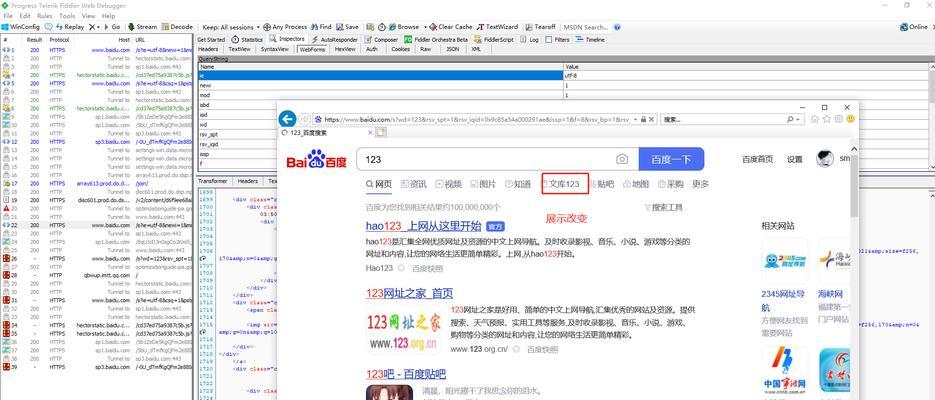Click the comment bubble icon in Fiddler toolbar
This screenshot has width=935, height=400.
tap(48, 27)
